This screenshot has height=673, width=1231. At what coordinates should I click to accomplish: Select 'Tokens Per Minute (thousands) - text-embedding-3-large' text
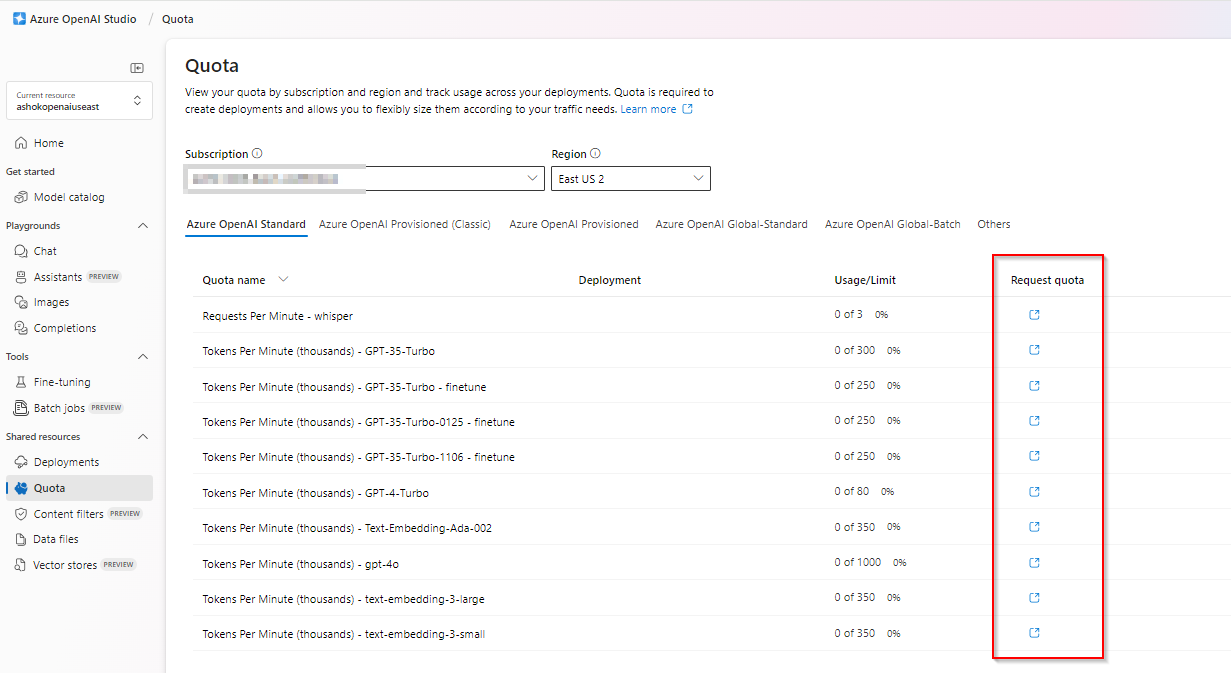click(344, 599)
